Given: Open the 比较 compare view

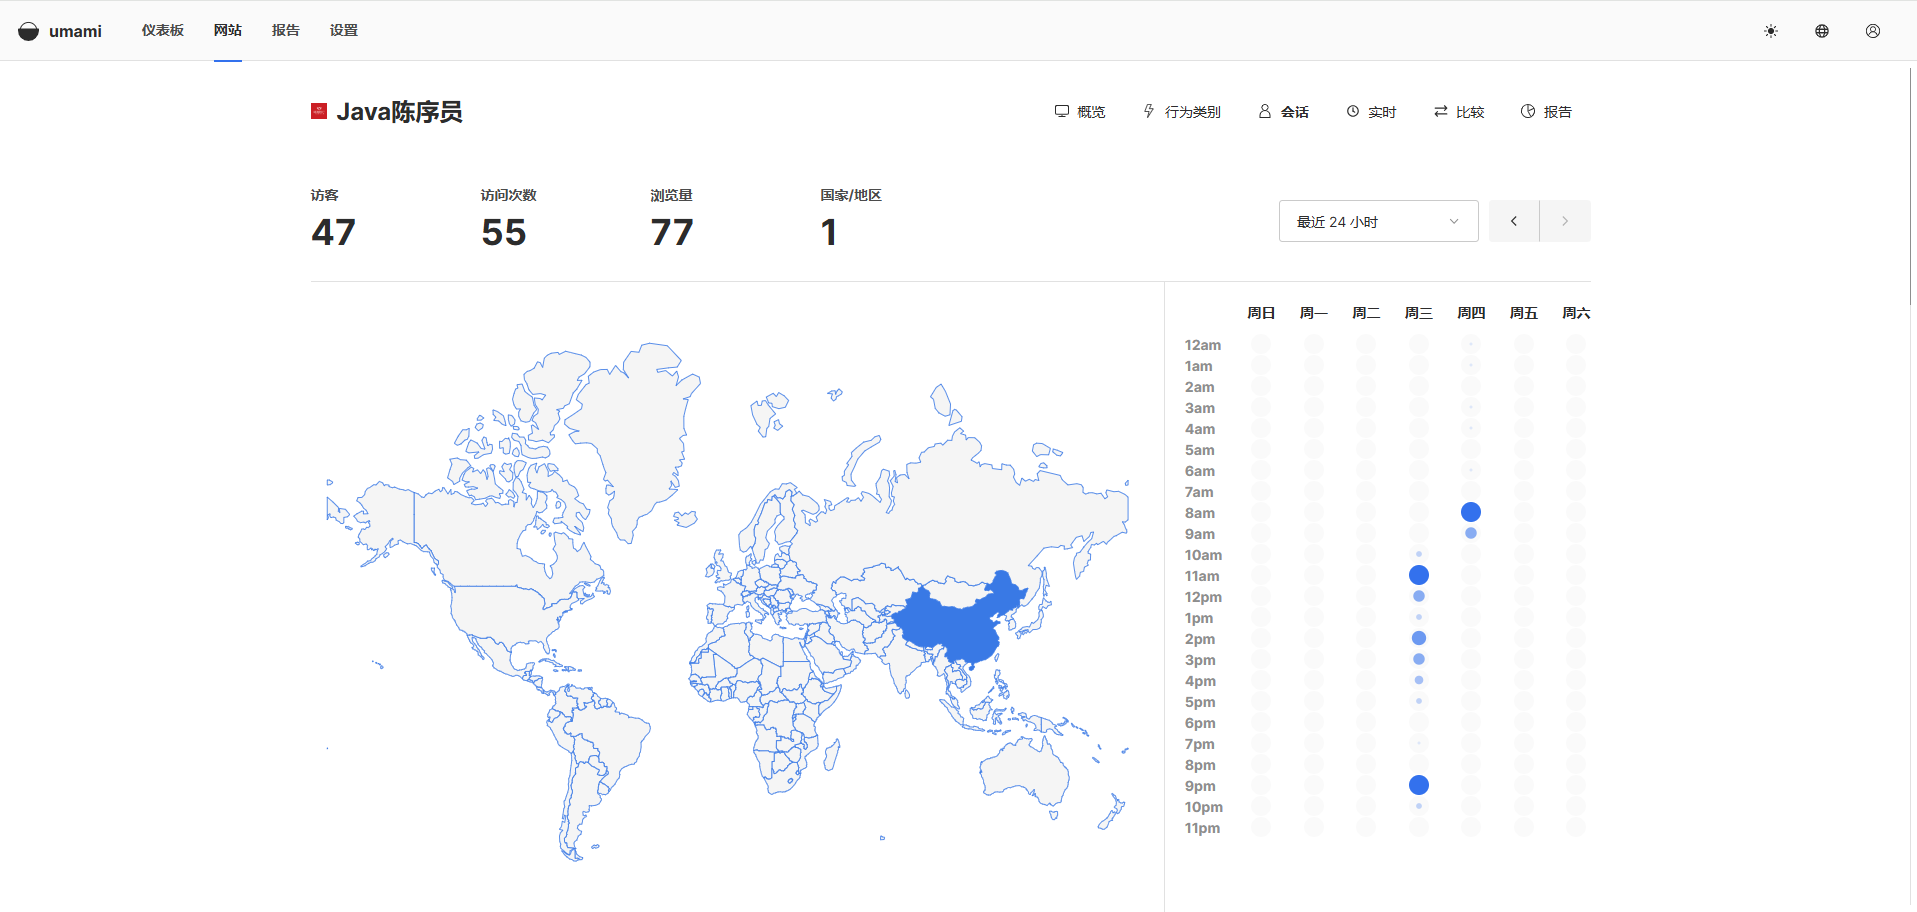Looking at the screenshot, I should 1459,112.
